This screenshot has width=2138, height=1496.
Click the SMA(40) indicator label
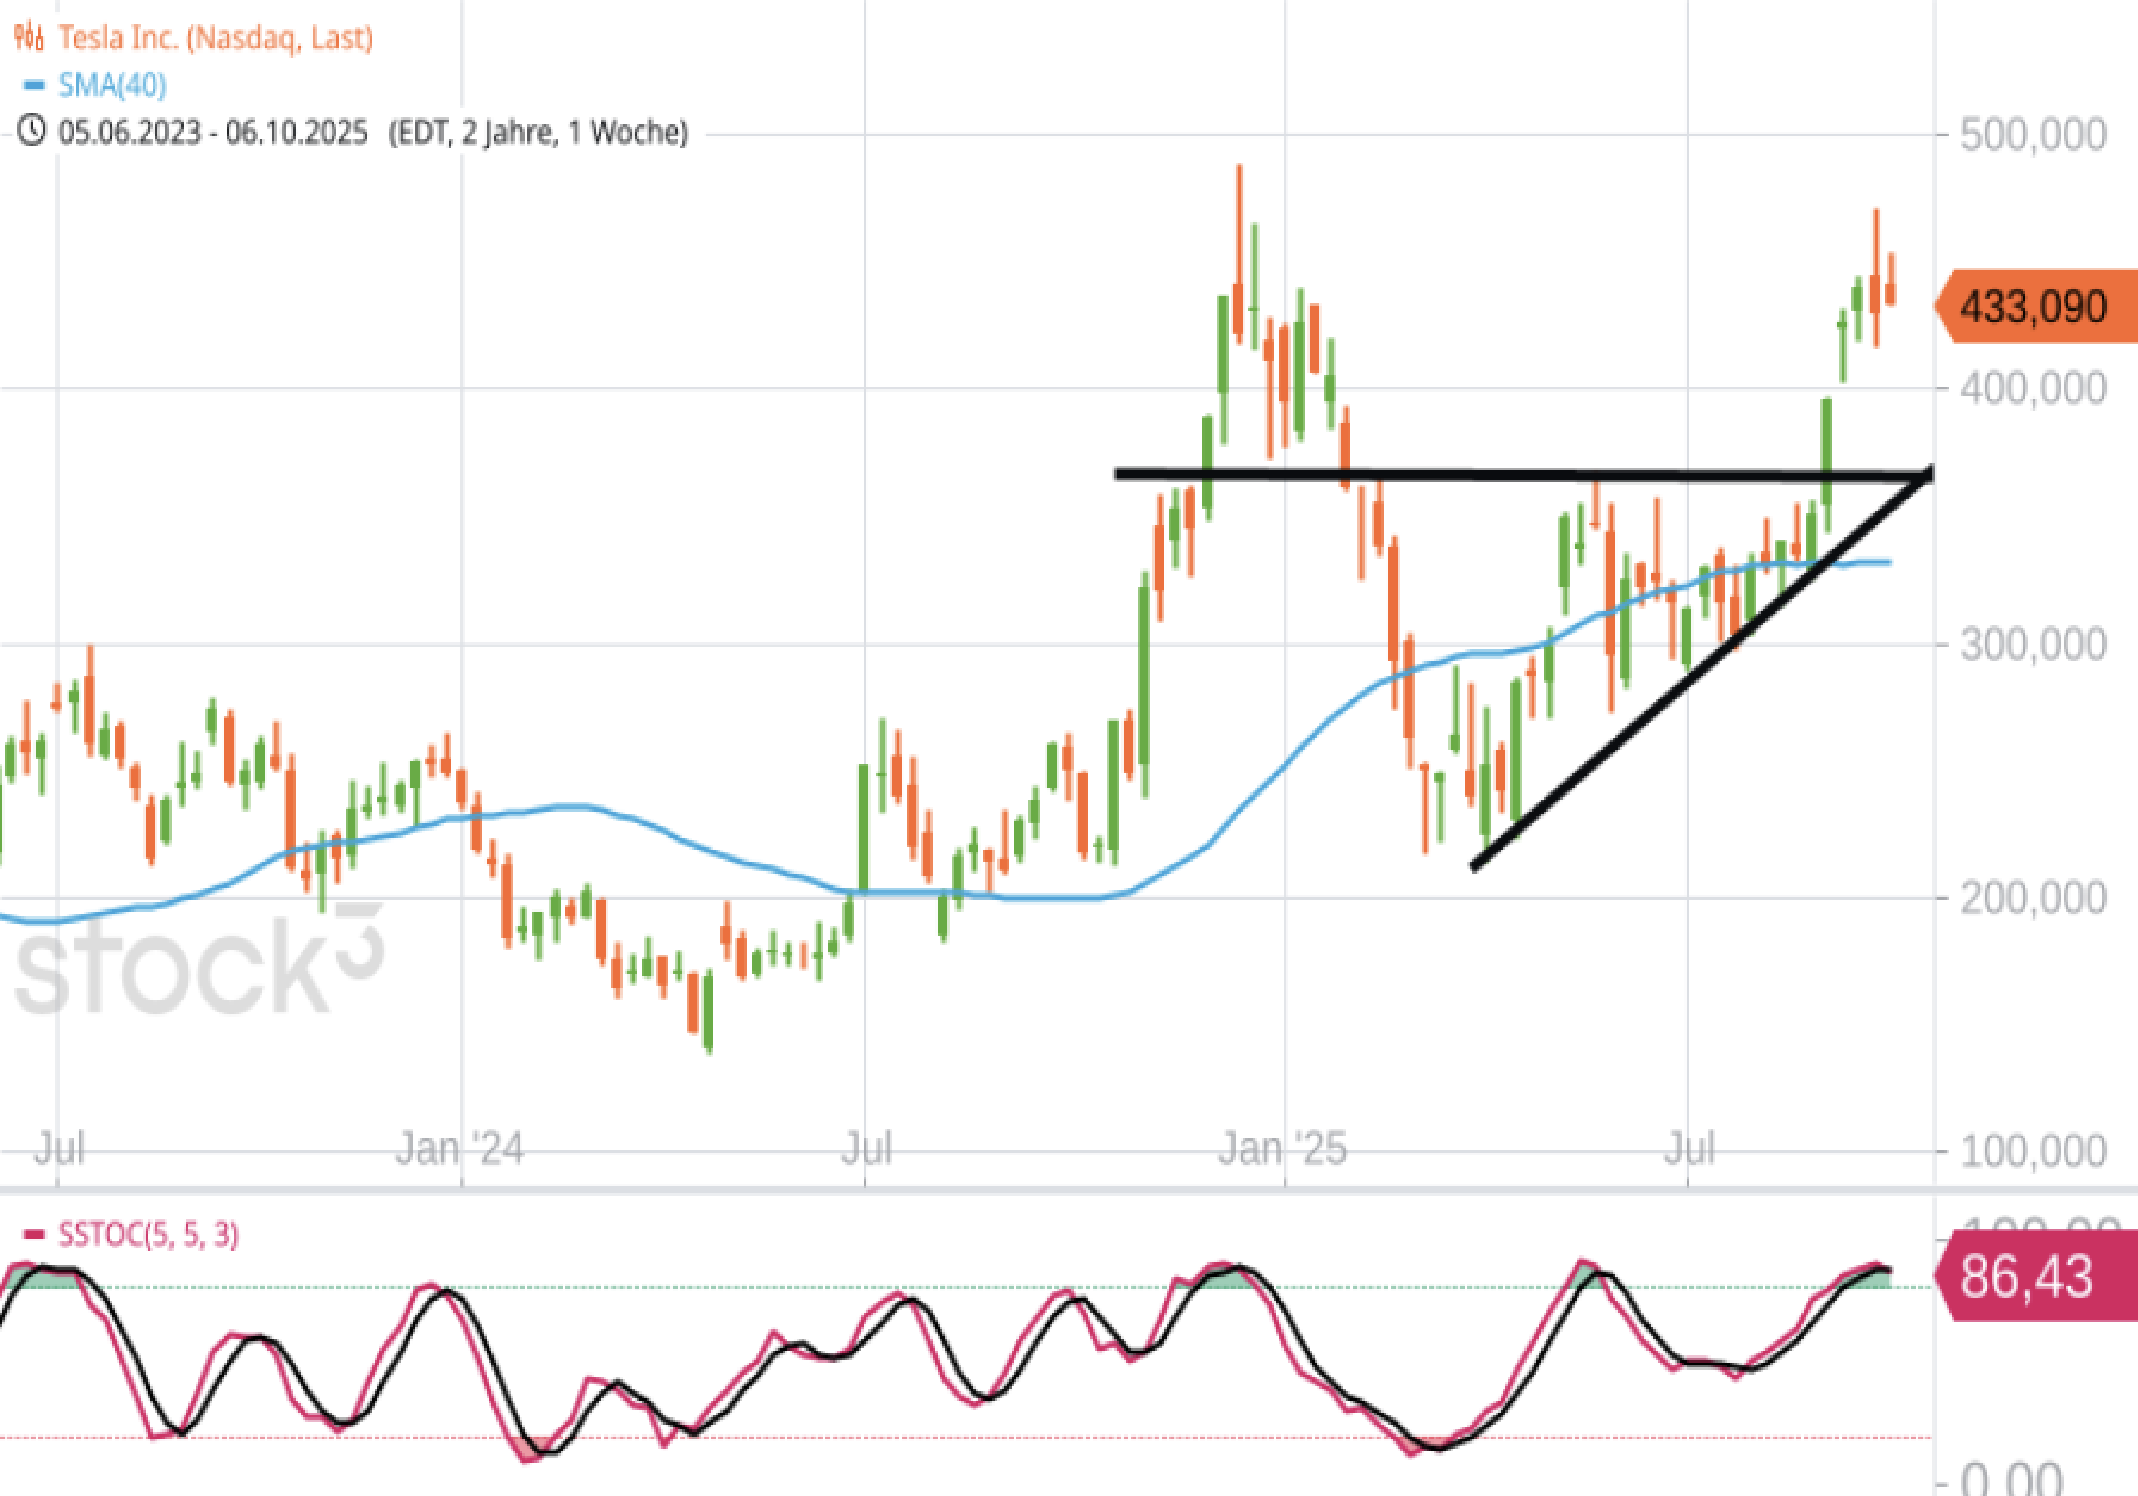(x=112, y=85)
